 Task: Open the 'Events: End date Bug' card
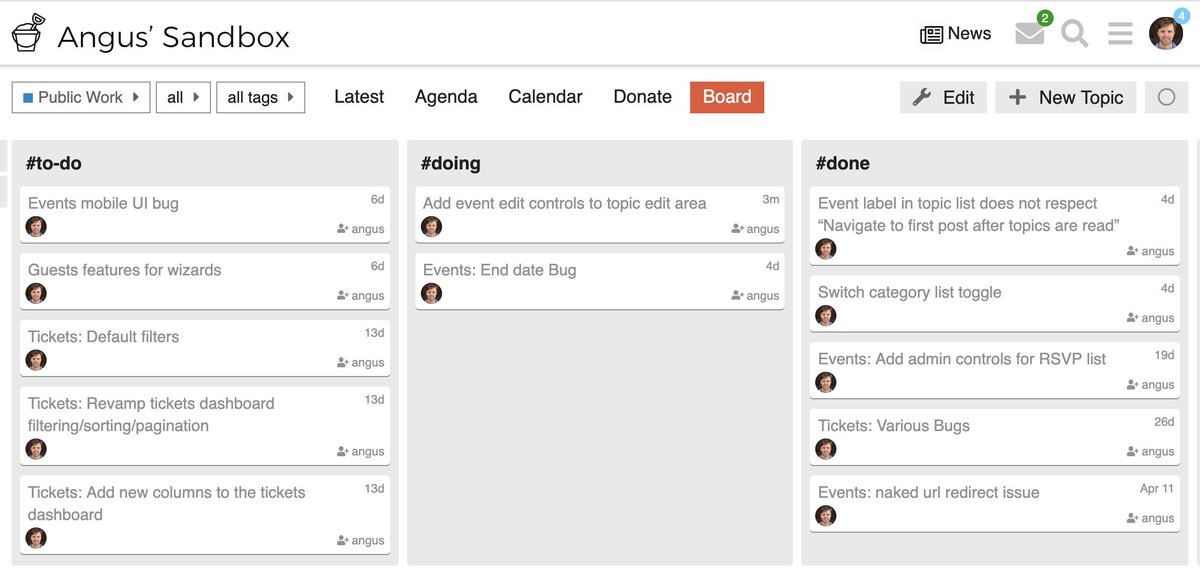[x=500, y=270]
